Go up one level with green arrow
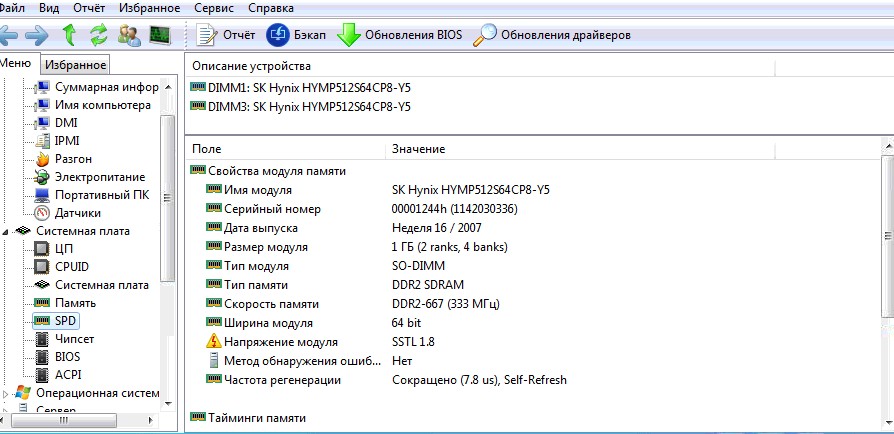Viewport: 894px width, 434px height. (x=69, y=35)
